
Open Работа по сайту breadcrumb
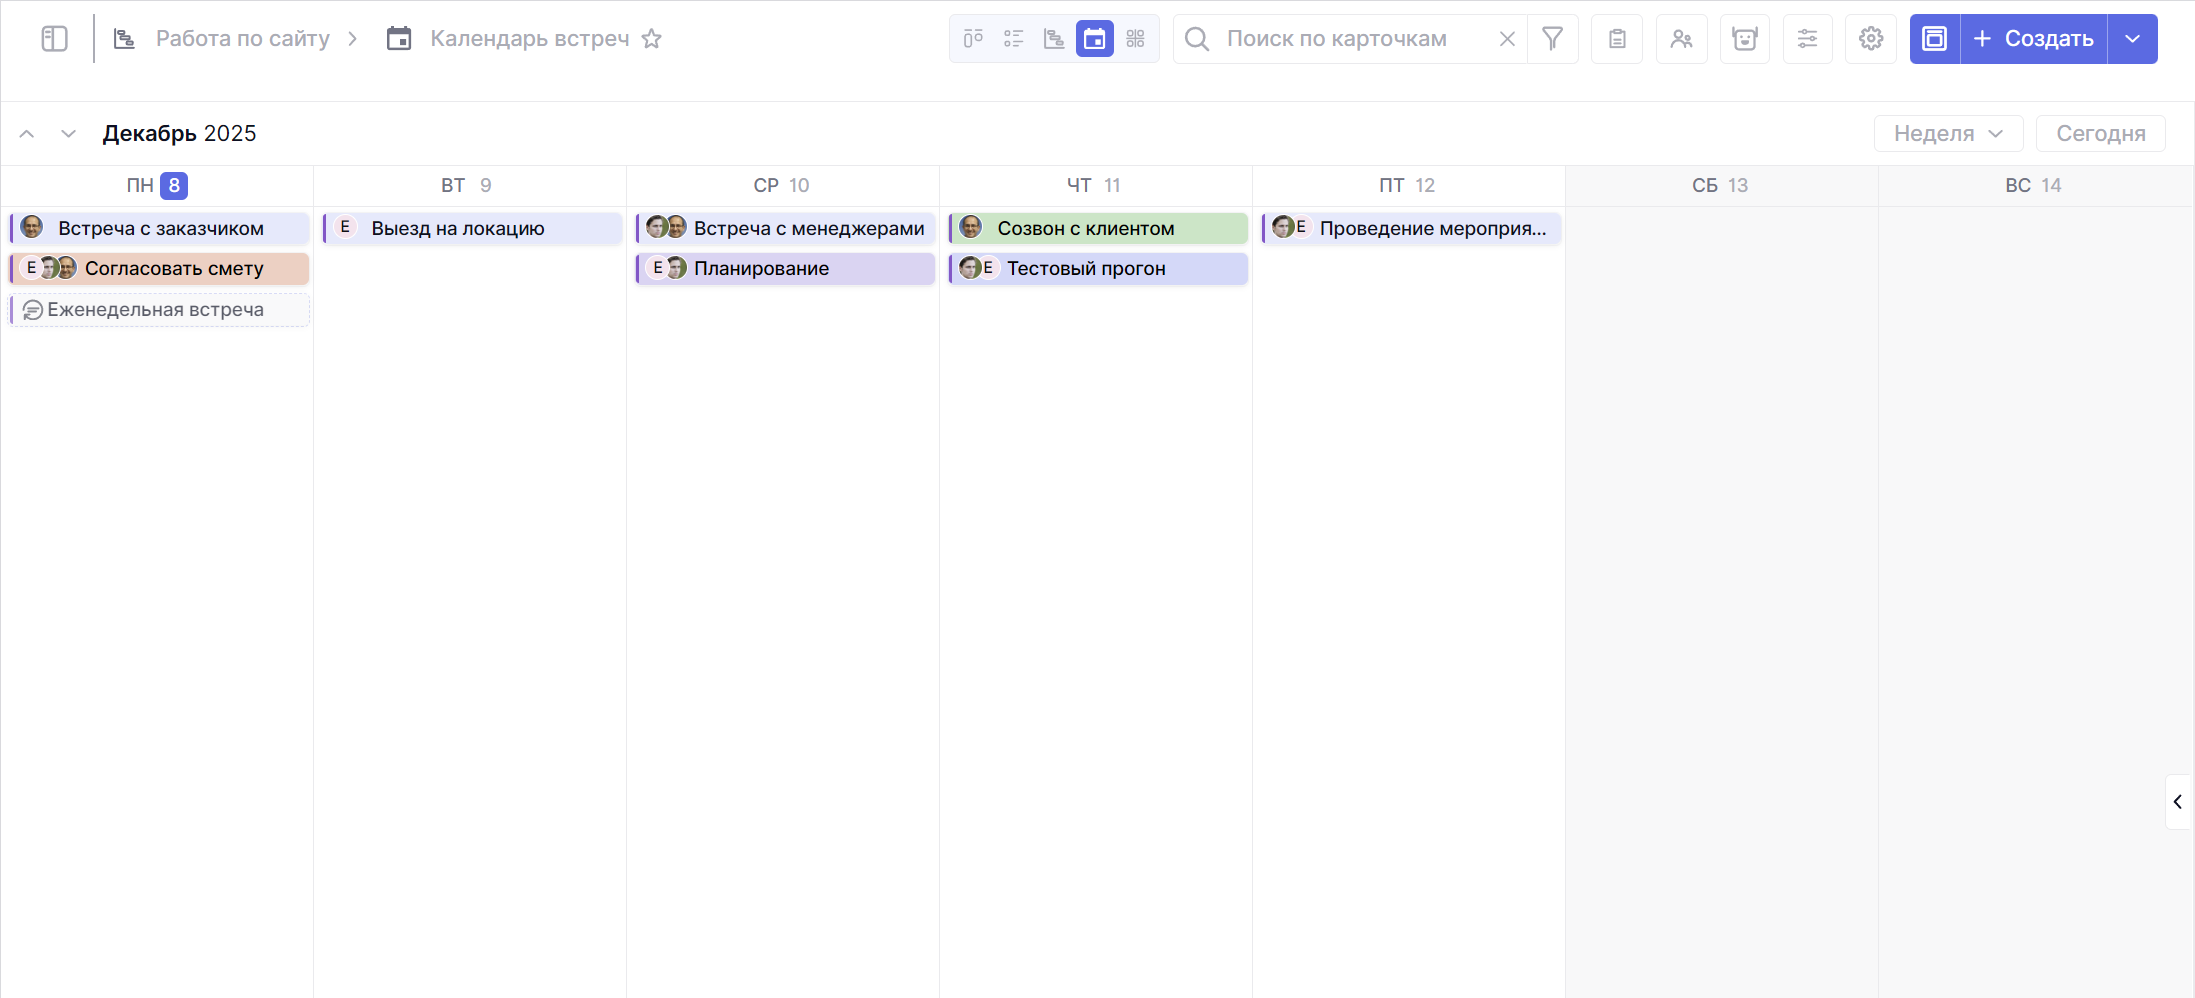(x=242, y=39)
